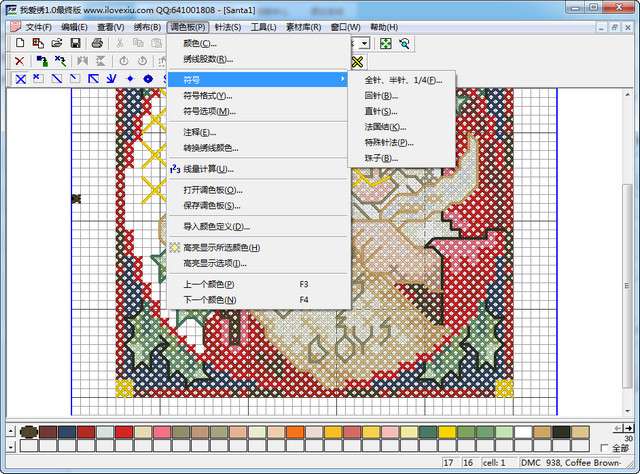
Task: Select the quarter stitch tool
Action: (38, 79)
